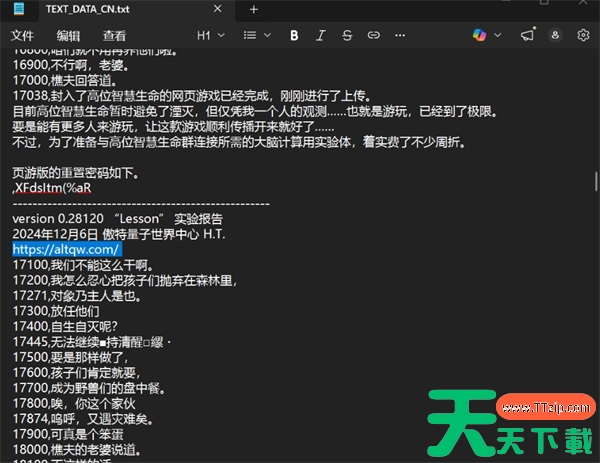Click the 2024年12月6日 date line
This screenshot has height=463, width=600.
119,234
